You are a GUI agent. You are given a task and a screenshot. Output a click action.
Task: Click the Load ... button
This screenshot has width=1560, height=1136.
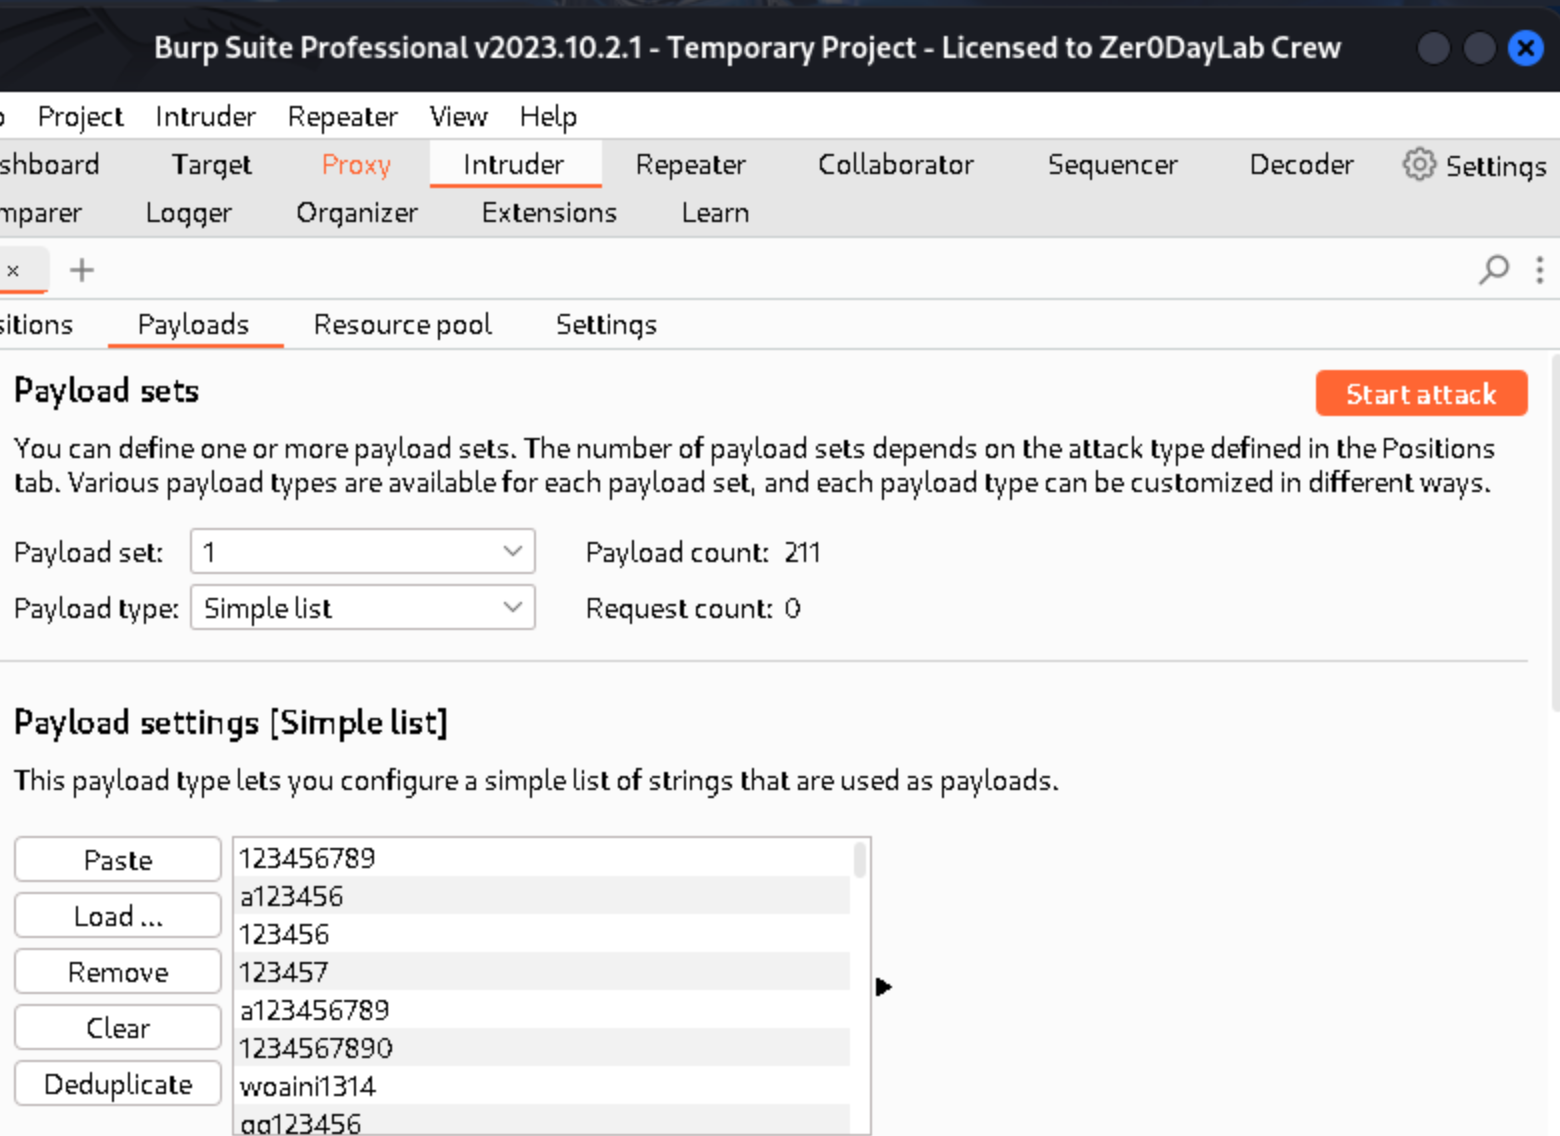pos(118,915)
